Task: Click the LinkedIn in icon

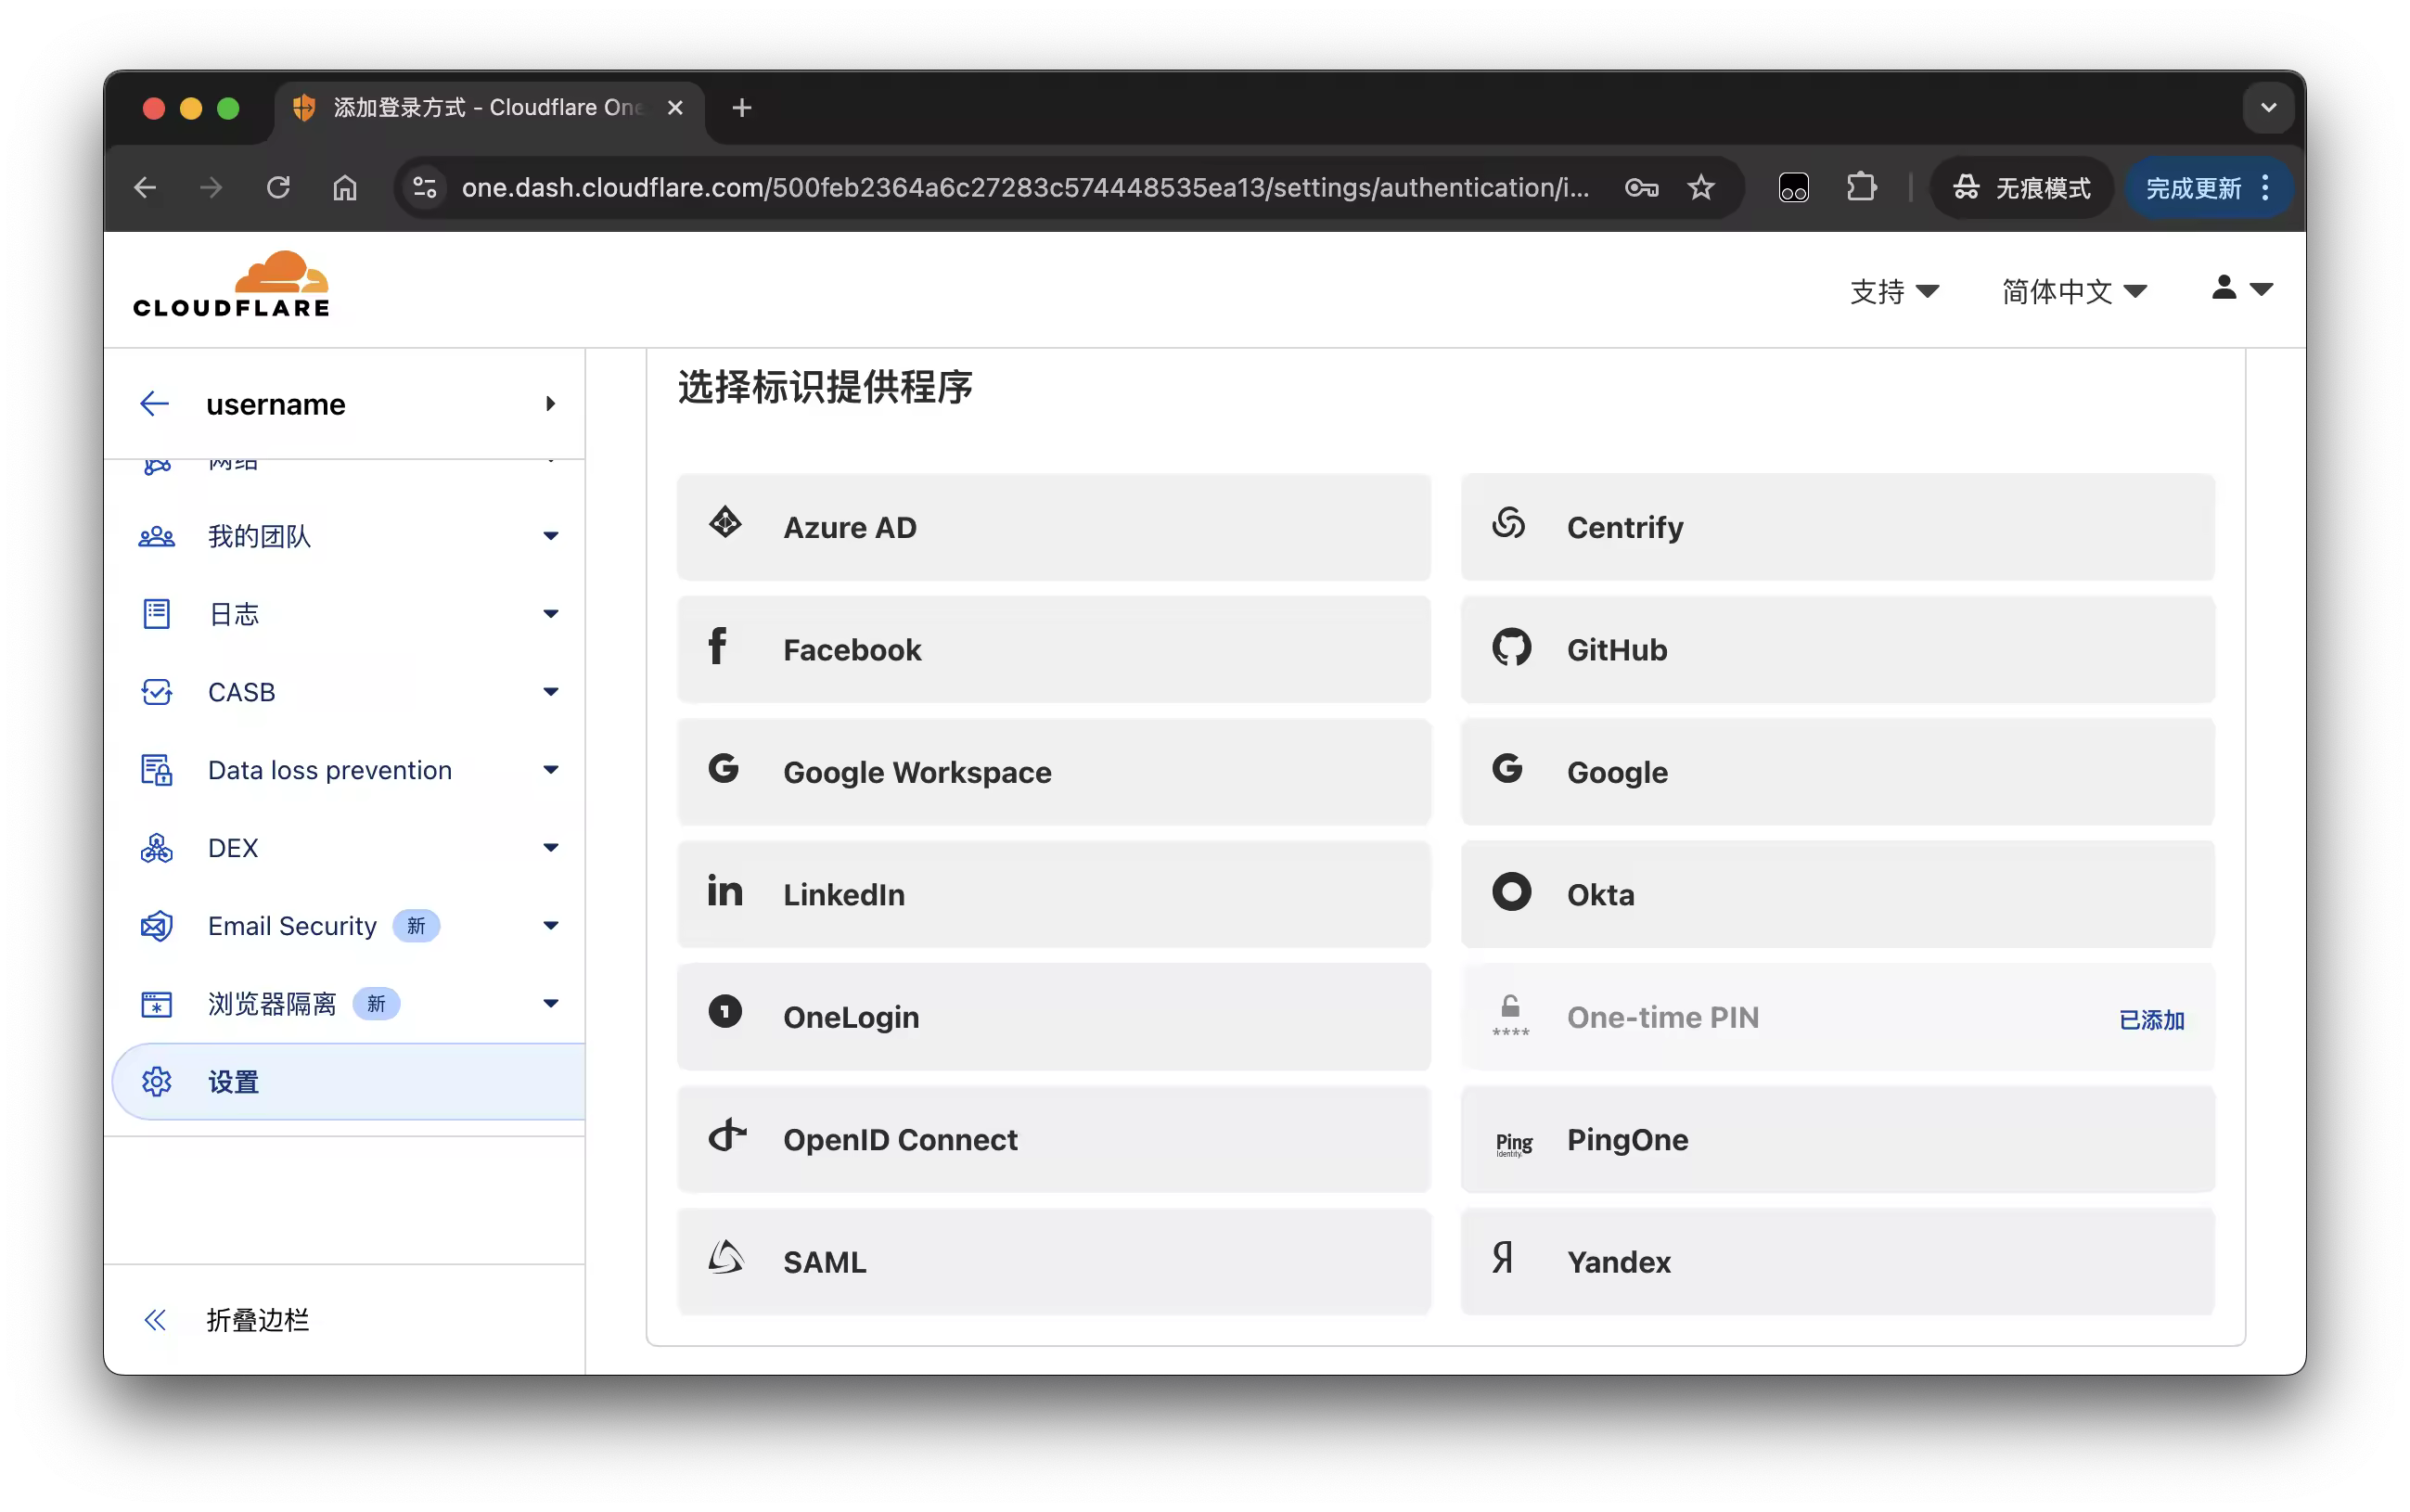Action: point(724,890)
